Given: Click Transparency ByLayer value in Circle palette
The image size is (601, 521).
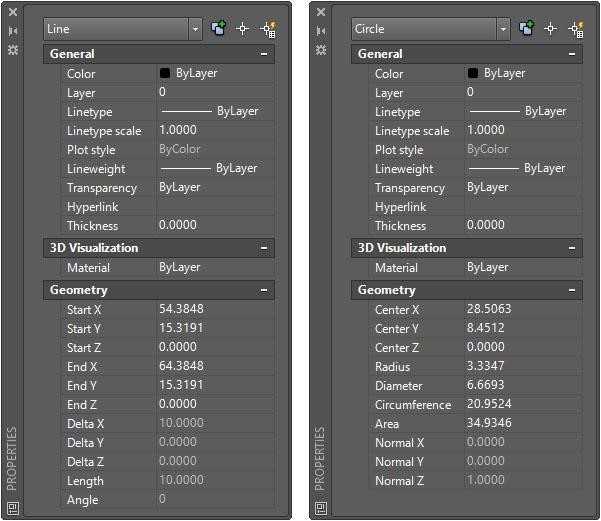Looking at the screenshot, I should (524, 187).
